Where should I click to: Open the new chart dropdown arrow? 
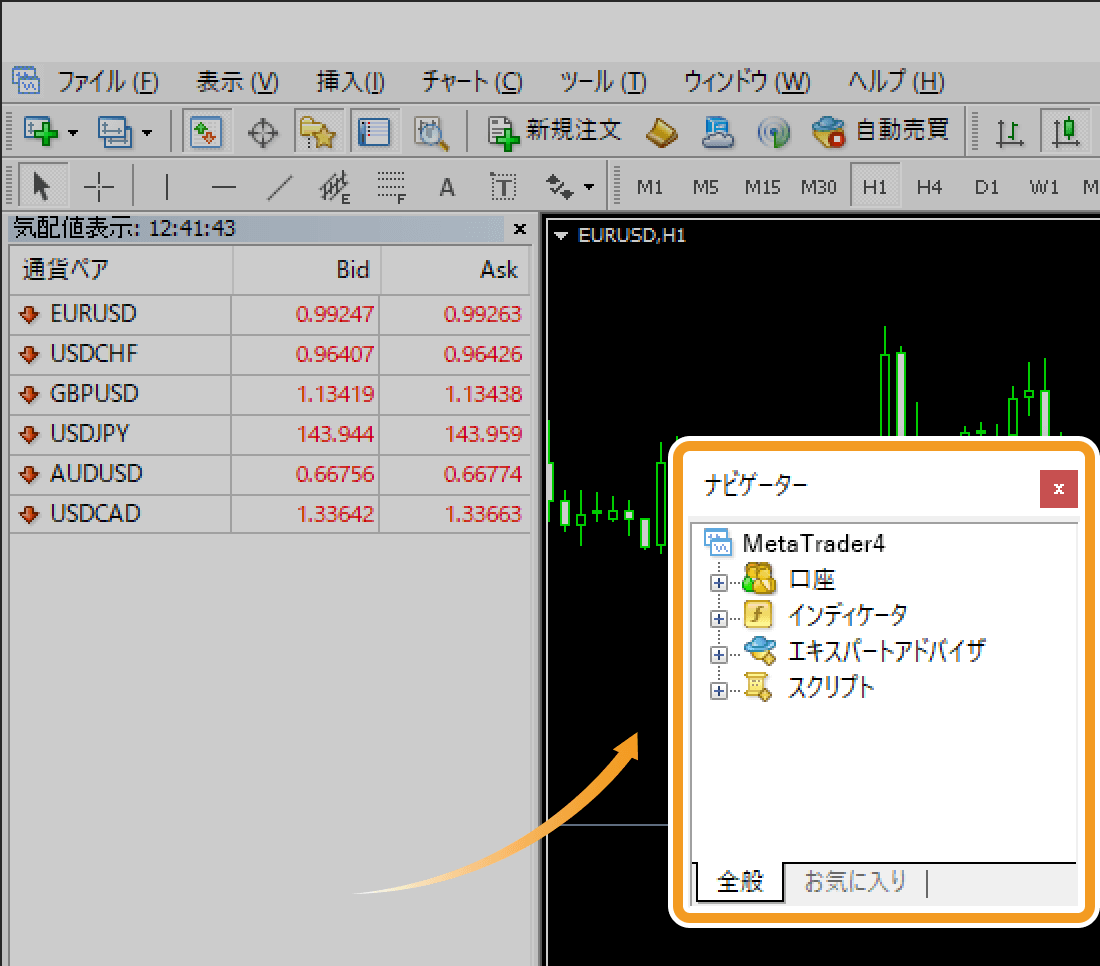click(73, 132)
